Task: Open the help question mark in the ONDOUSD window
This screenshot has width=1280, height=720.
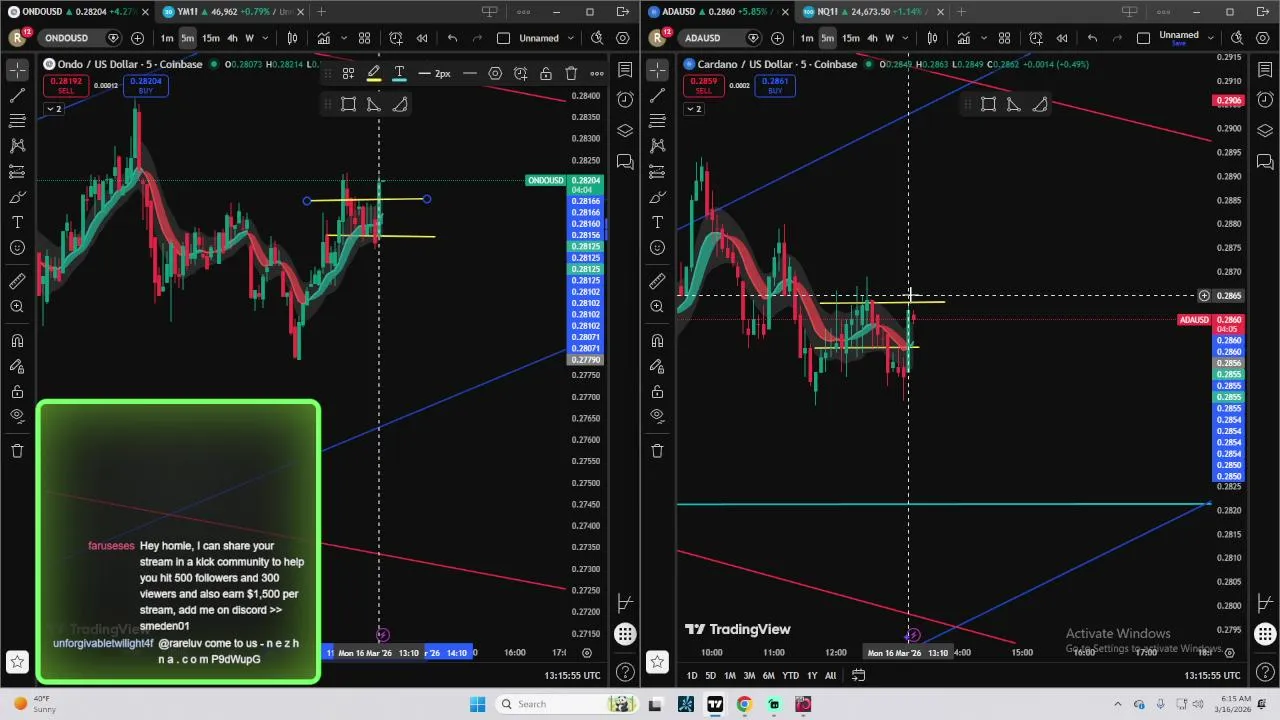Action: [x=625, y=672]
